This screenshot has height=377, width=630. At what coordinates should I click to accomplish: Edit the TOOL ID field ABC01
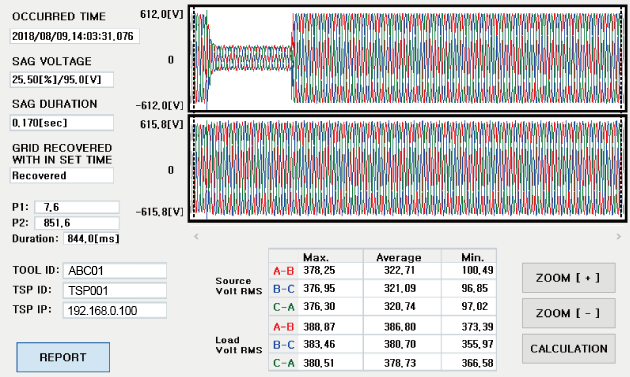point(115,270)
